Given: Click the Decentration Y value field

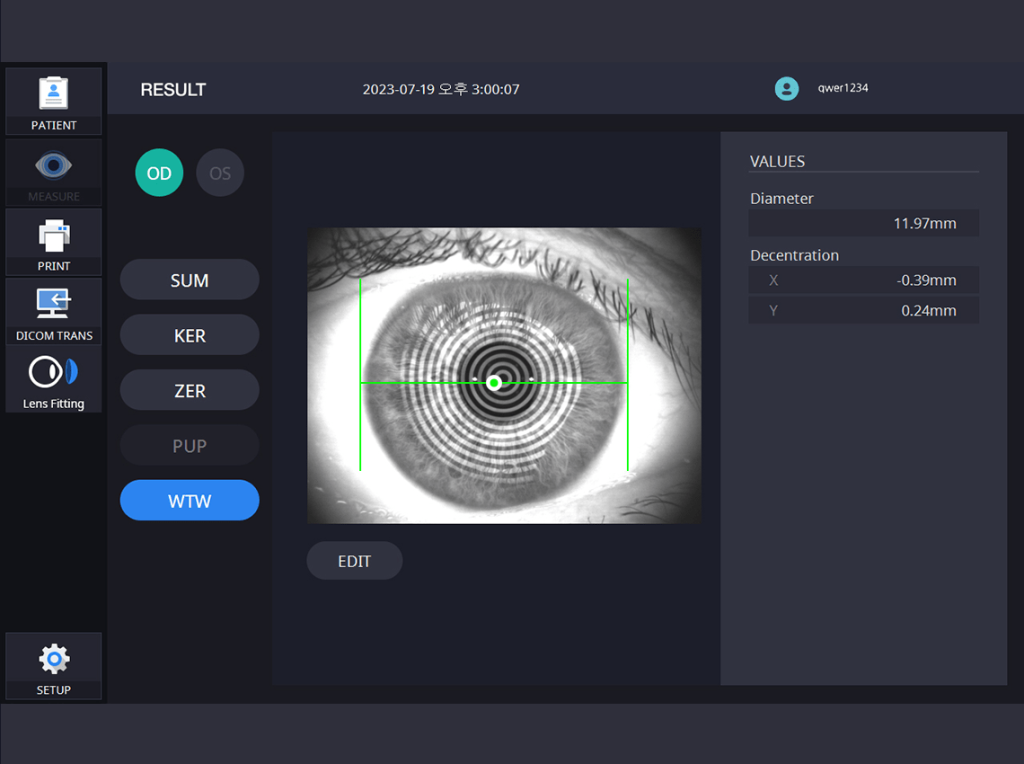Looking at the screenshot, I should click(x=864, y=310).
